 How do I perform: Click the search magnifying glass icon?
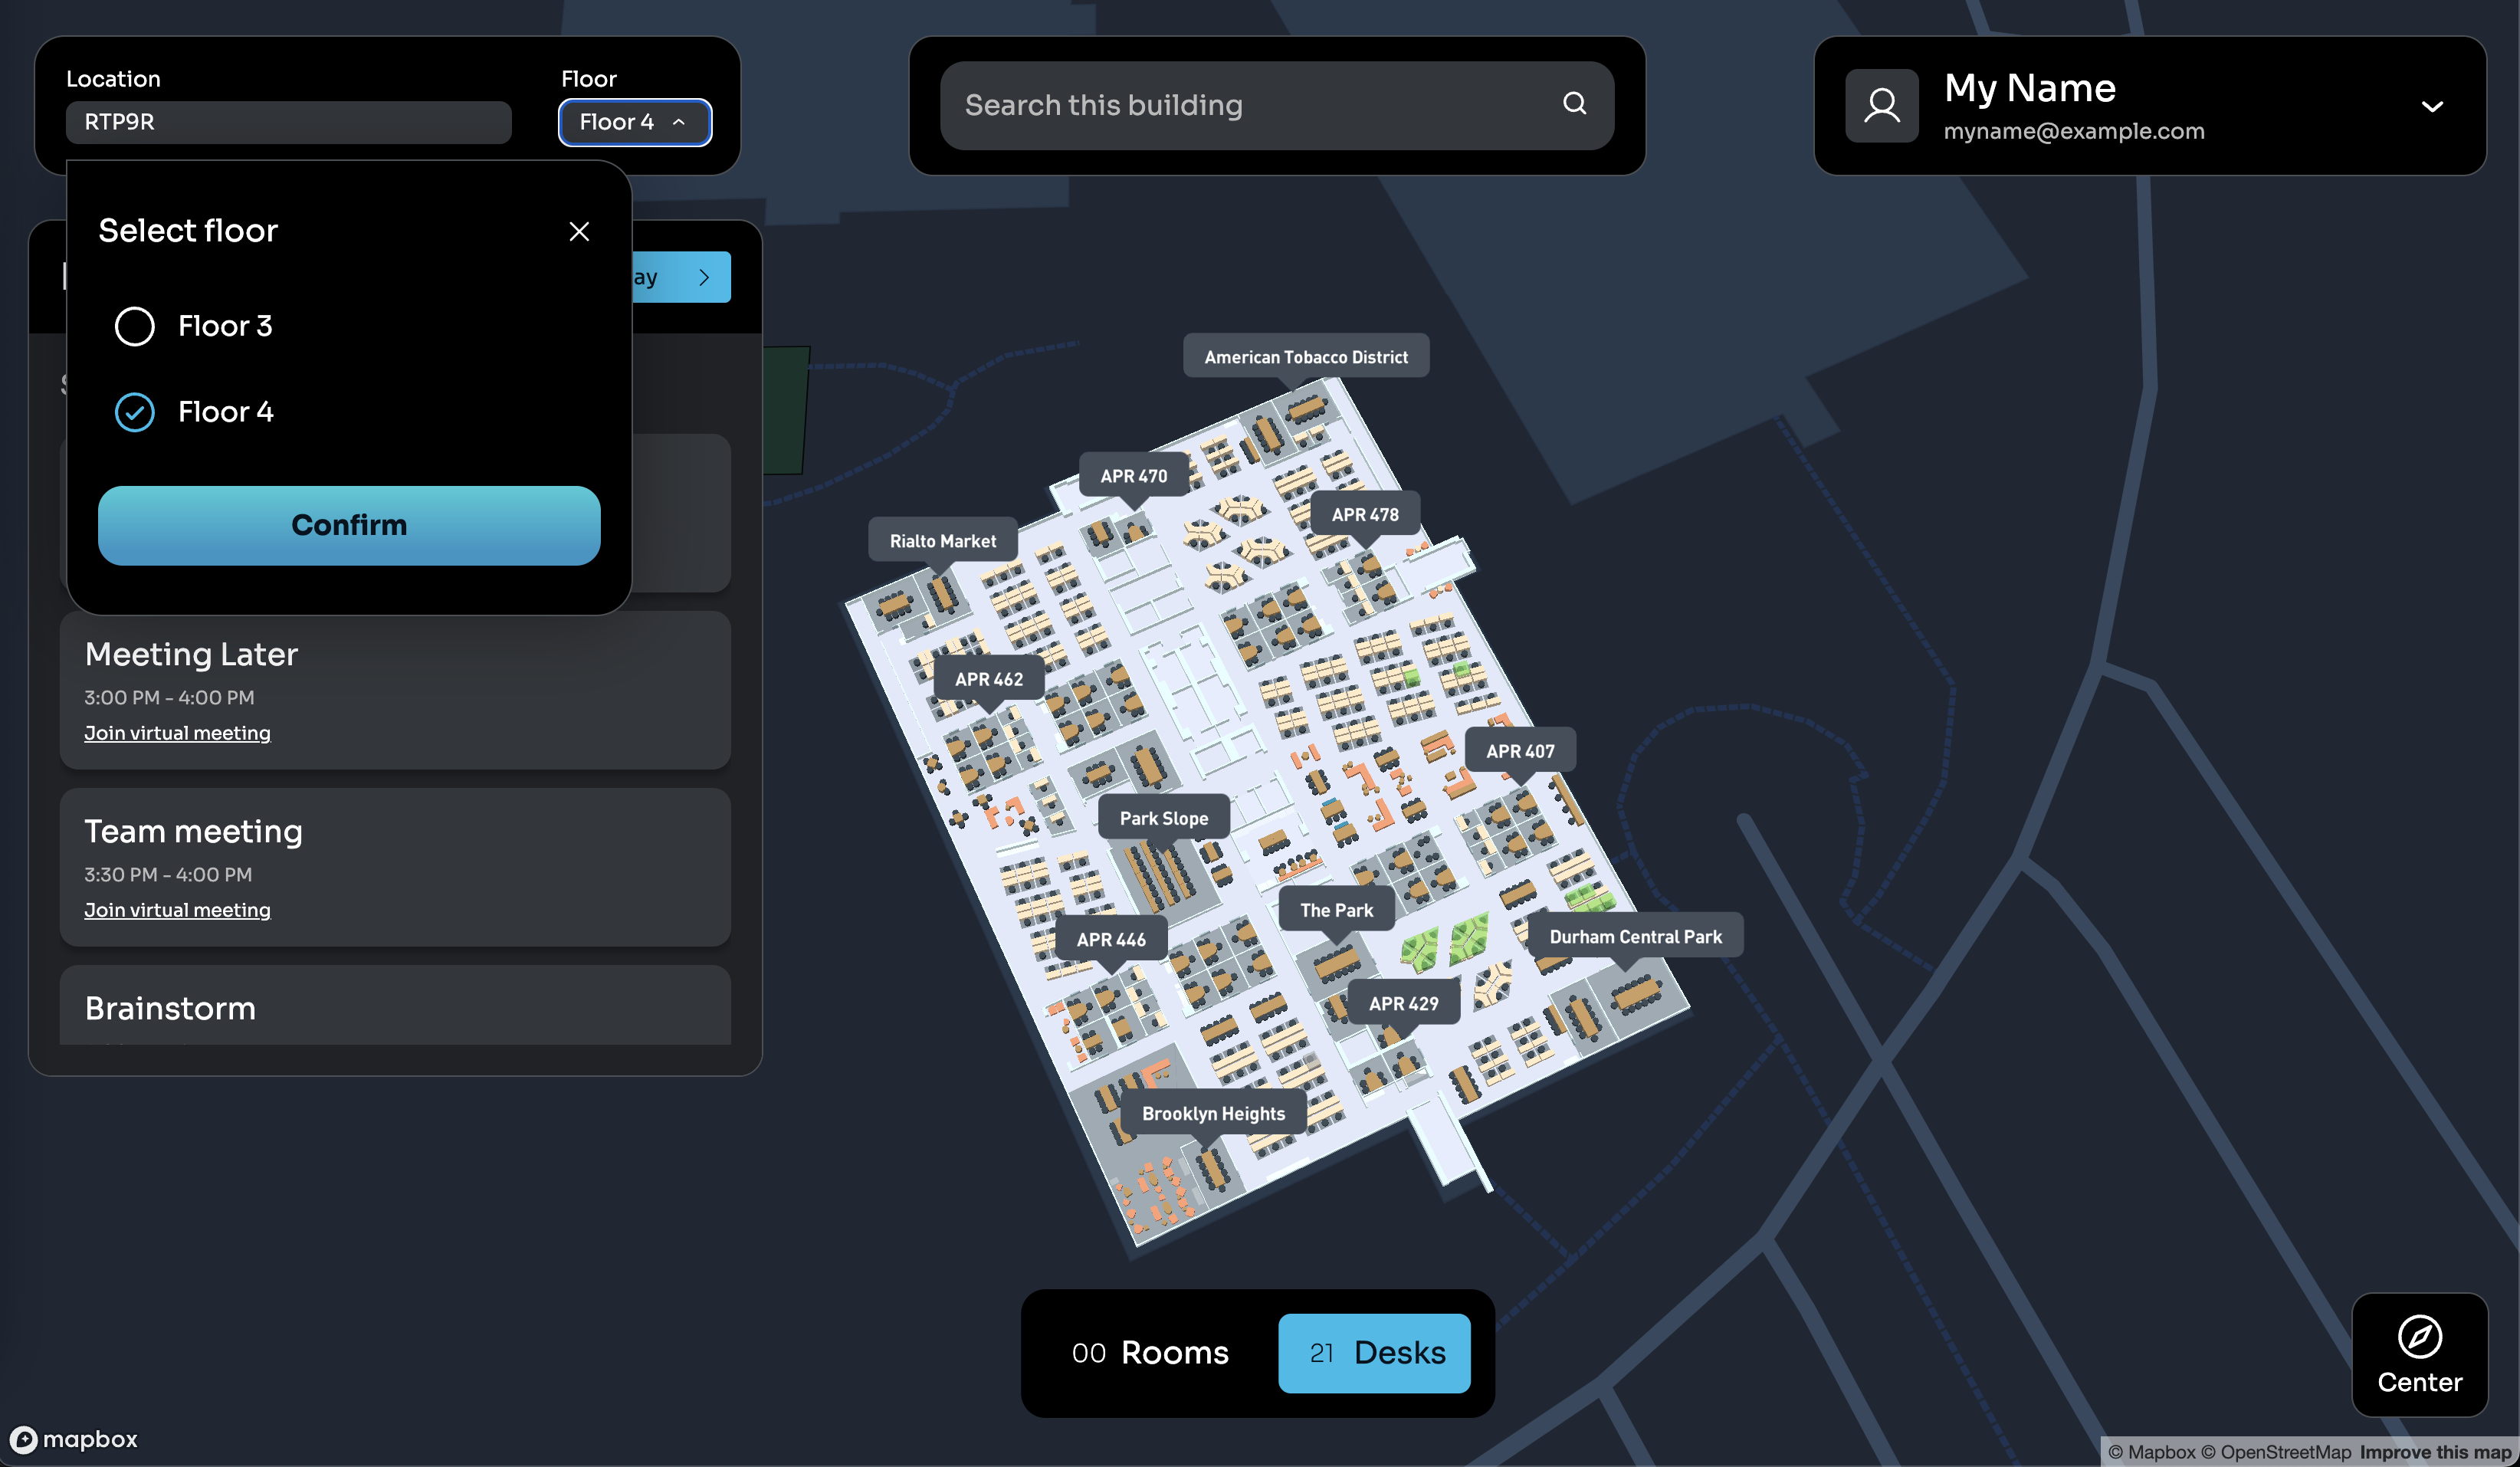coord(1575,104)
